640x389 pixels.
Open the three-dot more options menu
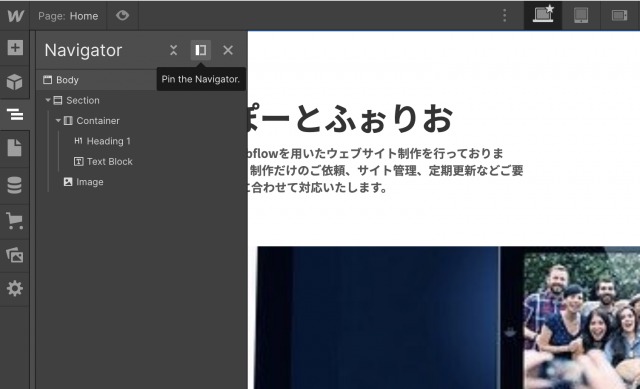click(505, 16)
